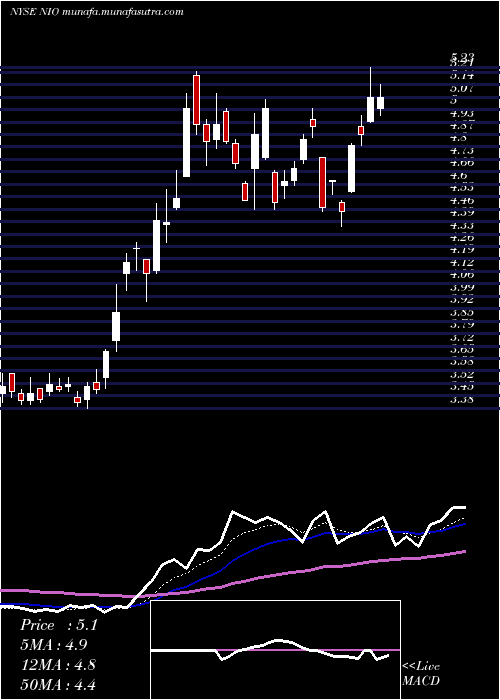500x700 pixels.
Task: Select the 5.14 price axis label
Action: [462, 75]
